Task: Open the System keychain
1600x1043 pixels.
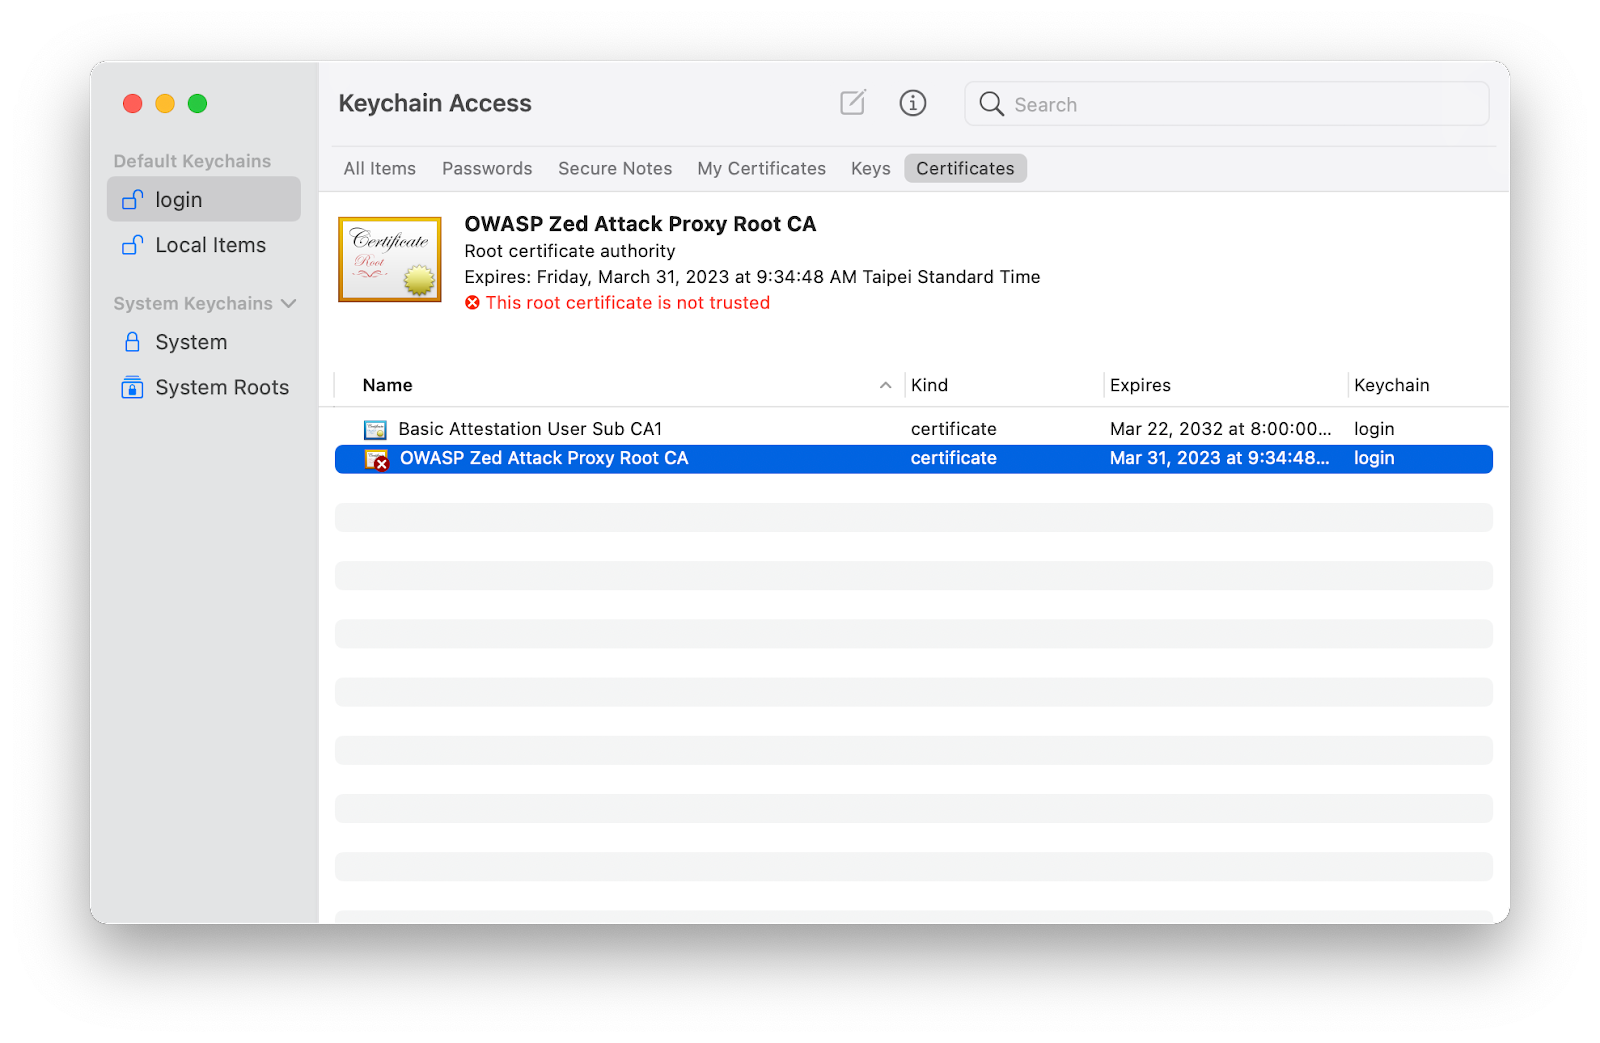Action: [x=204, y=342]
